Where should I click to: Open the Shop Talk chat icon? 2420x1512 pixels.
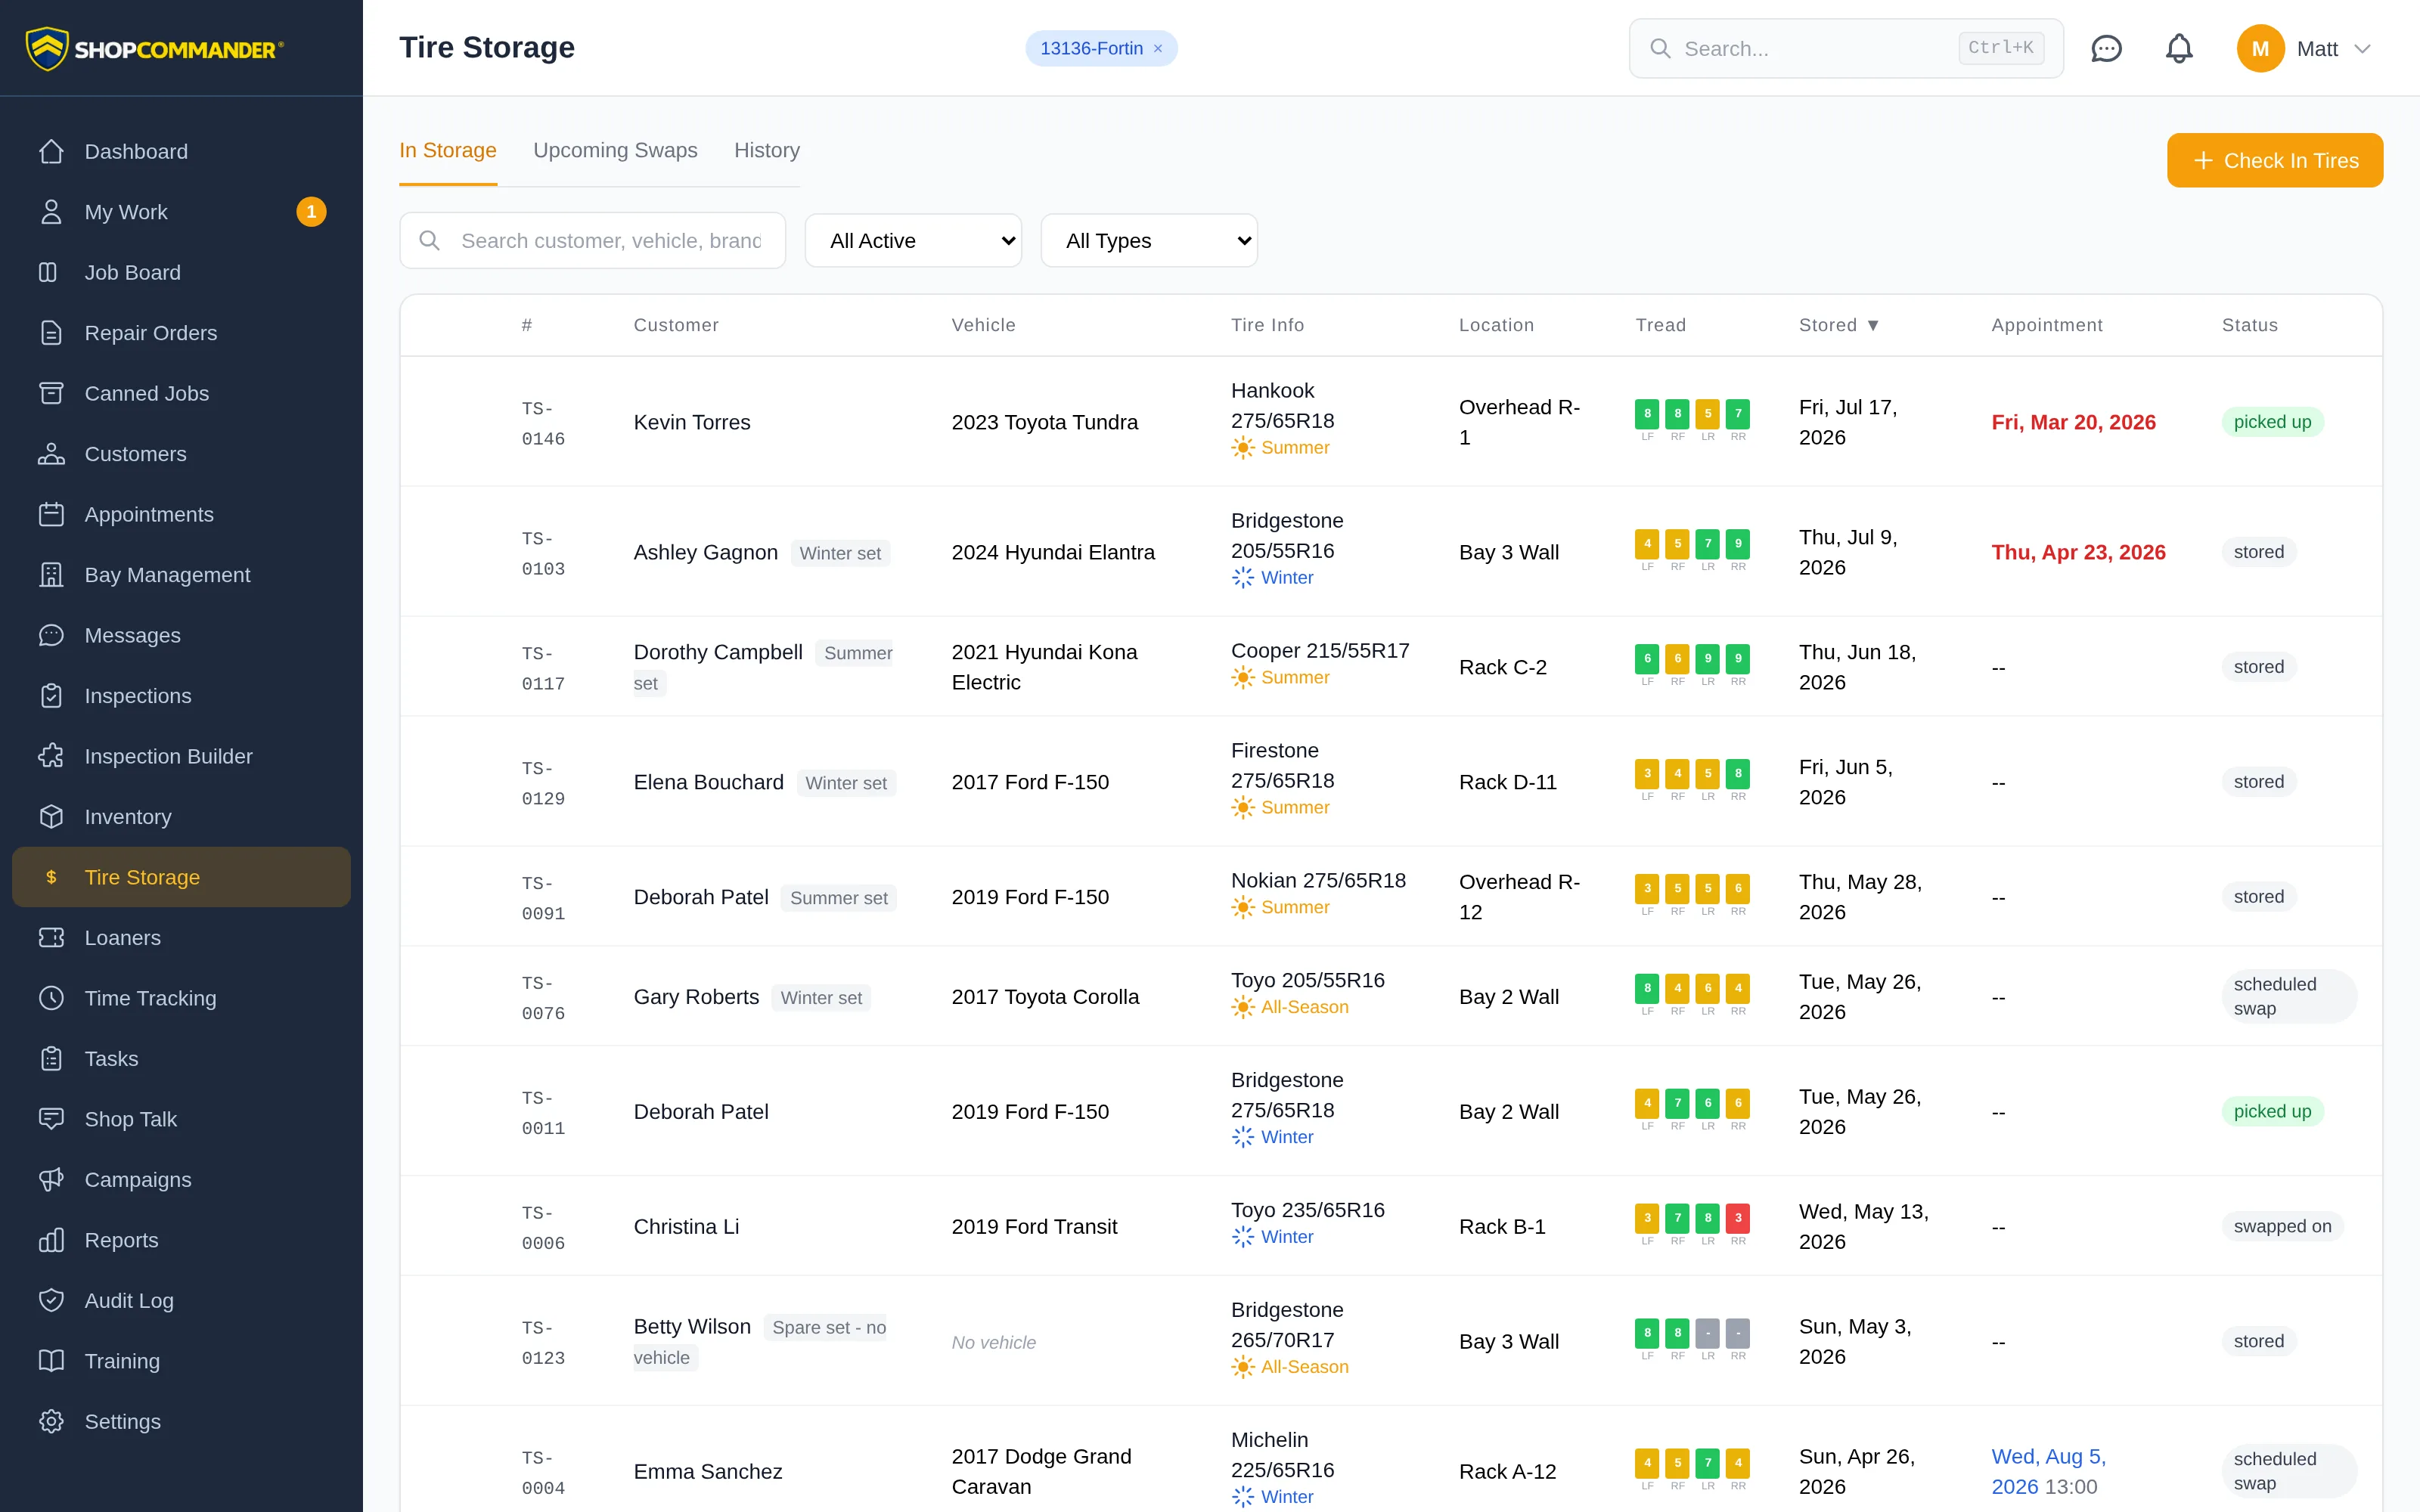coord(51,1119)
